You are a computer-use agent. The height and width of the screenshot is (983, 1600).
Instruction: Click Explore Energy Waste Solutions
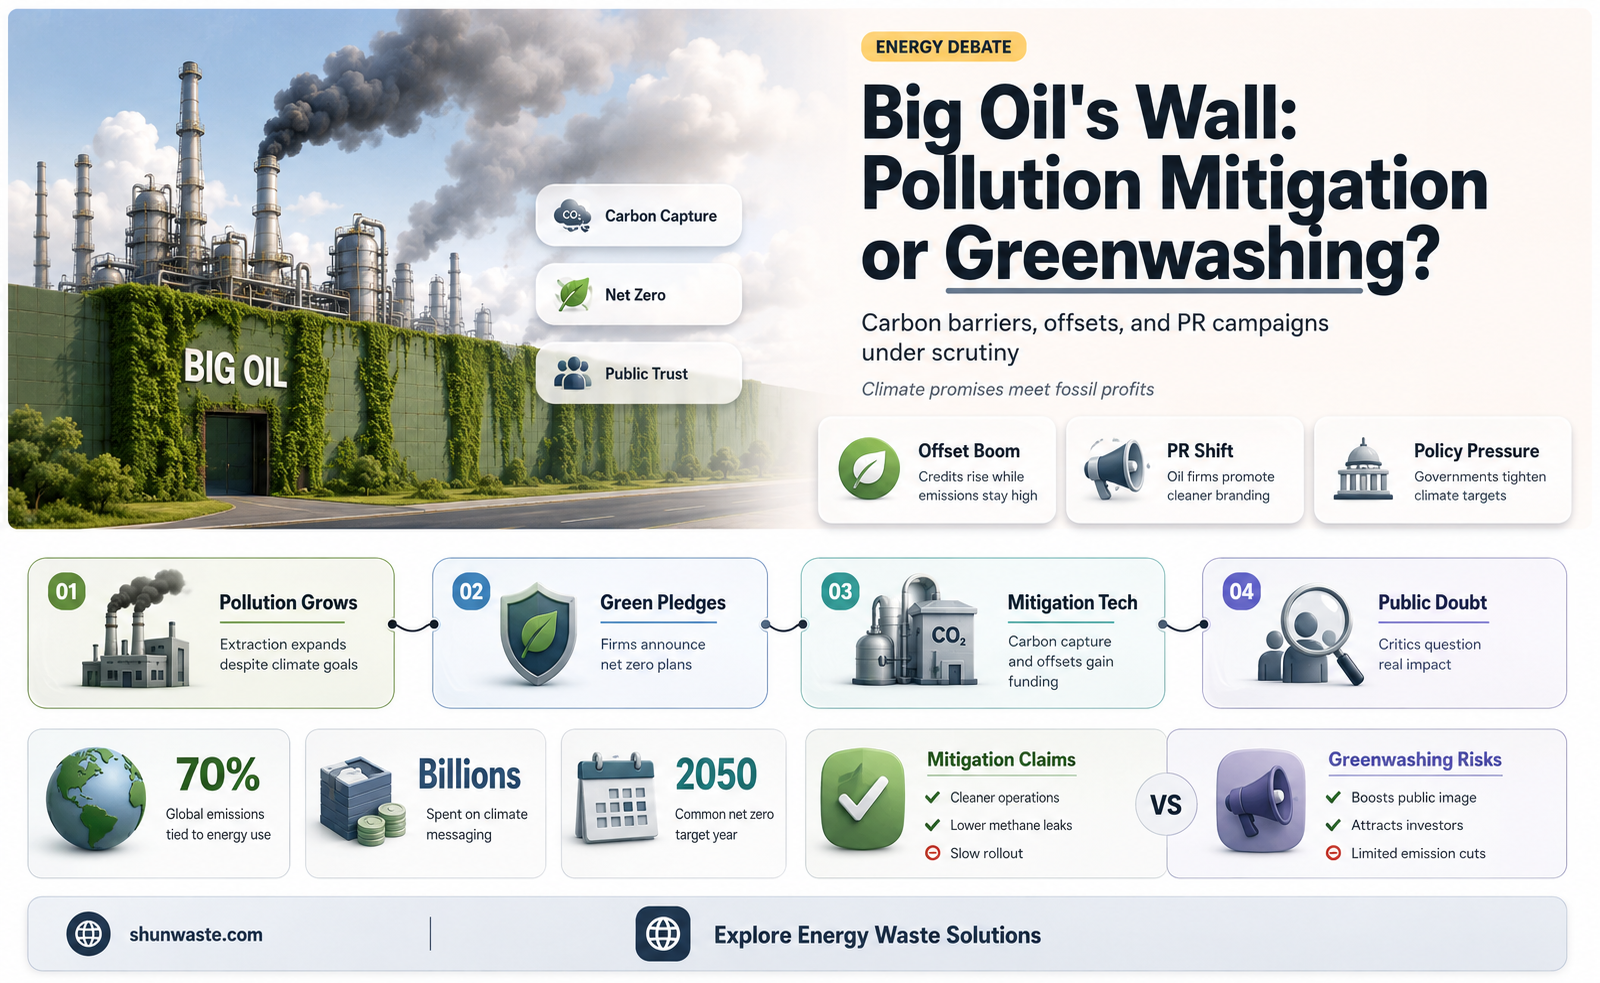(877, 935)
